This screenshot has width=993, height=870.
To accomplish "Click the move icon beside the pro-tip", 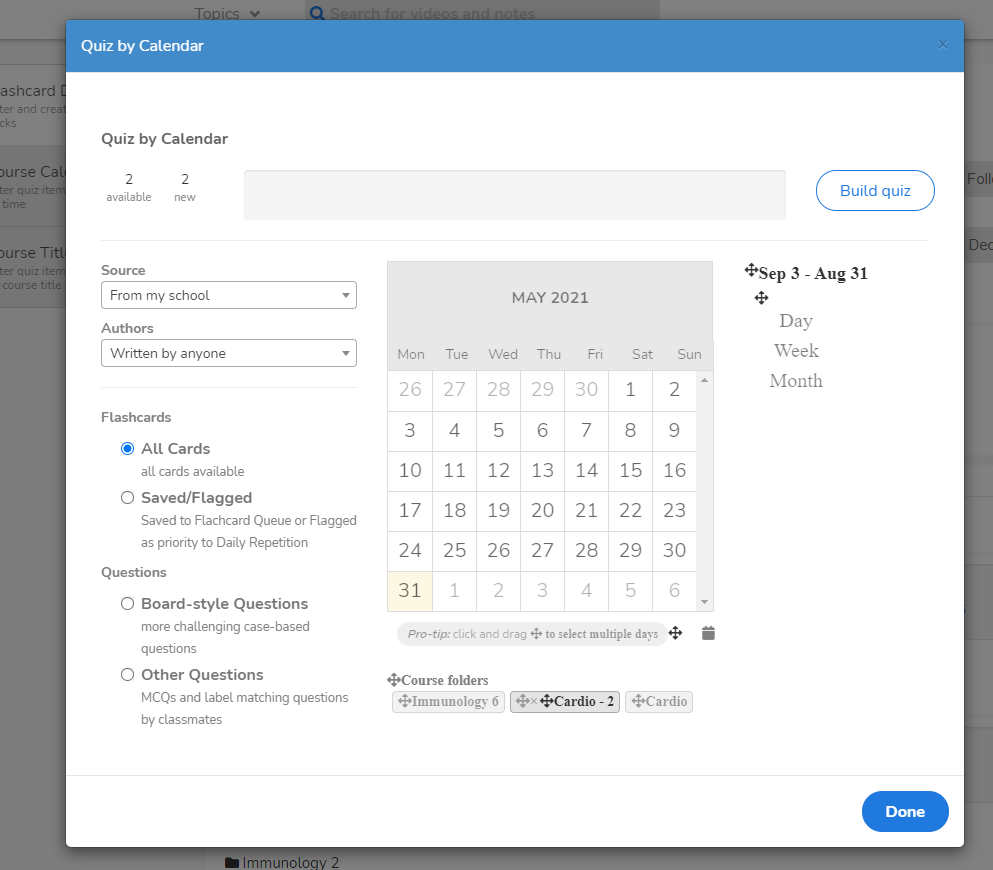I will [676, 633].
